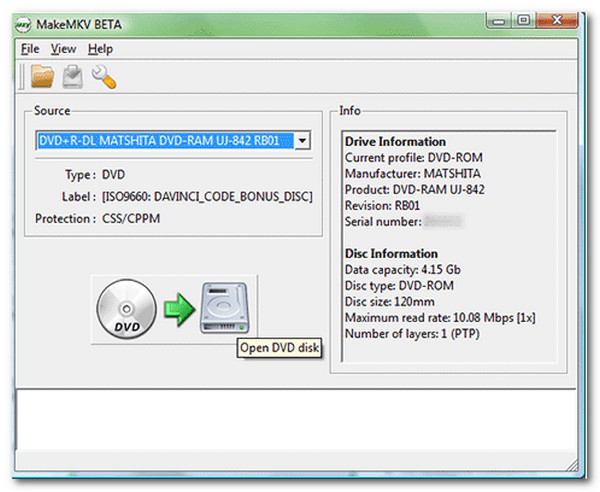The width and height of the screenshot is (600, 492).
Task: Click the backup disc toolbar icon
Action: [73, 77]
